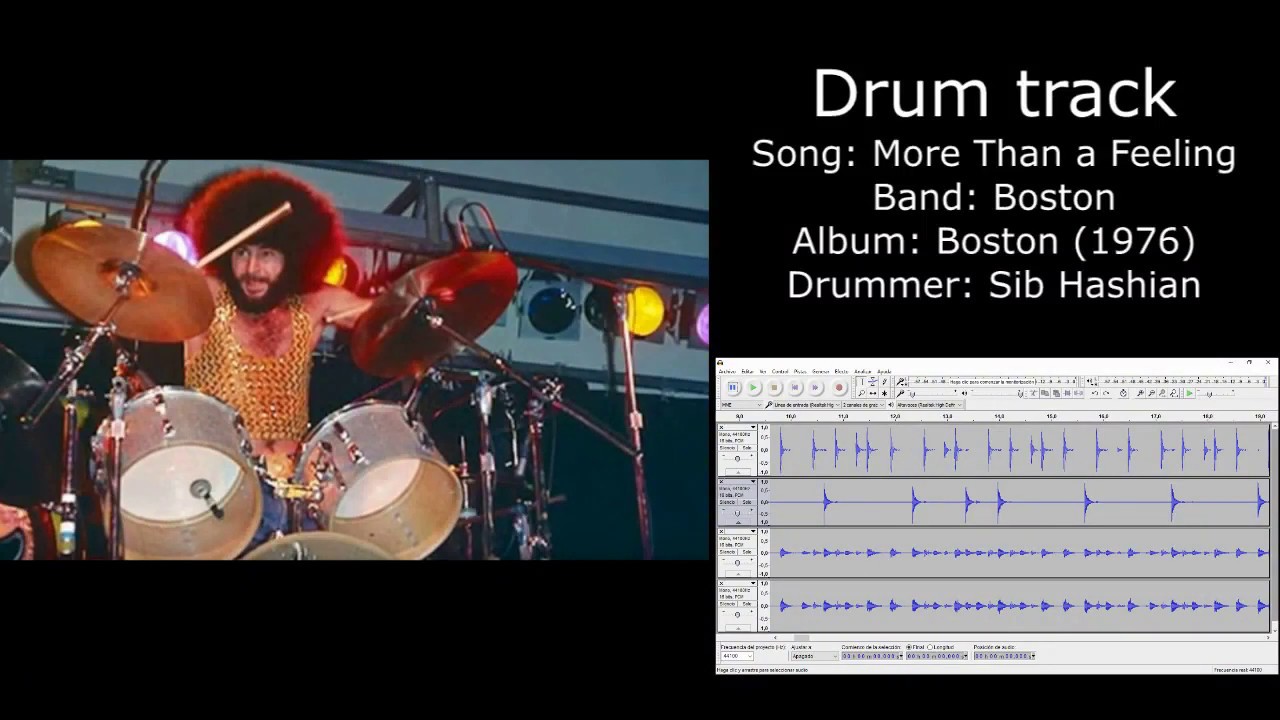Image resolution: width=1280 pixels, height=720 pixels.
Task: Start recording with the red Record button
Action: tap(839, 387)
